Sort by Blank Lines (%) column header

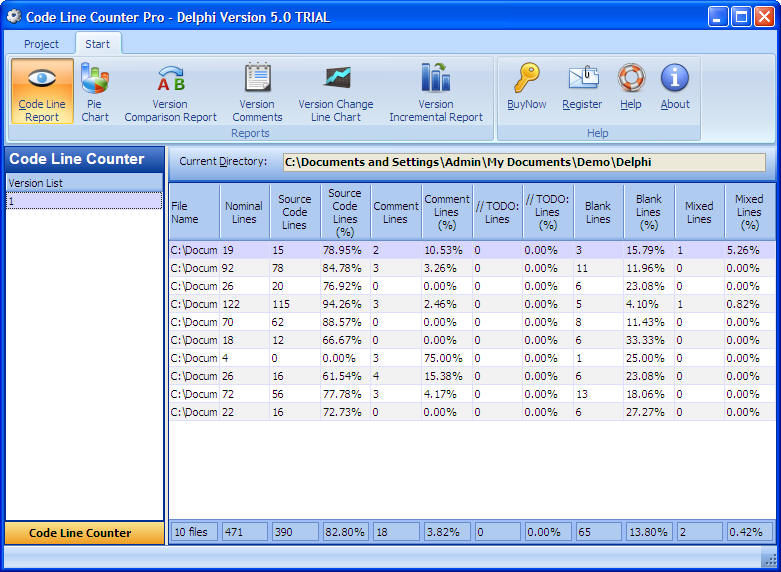click(648, 212)
